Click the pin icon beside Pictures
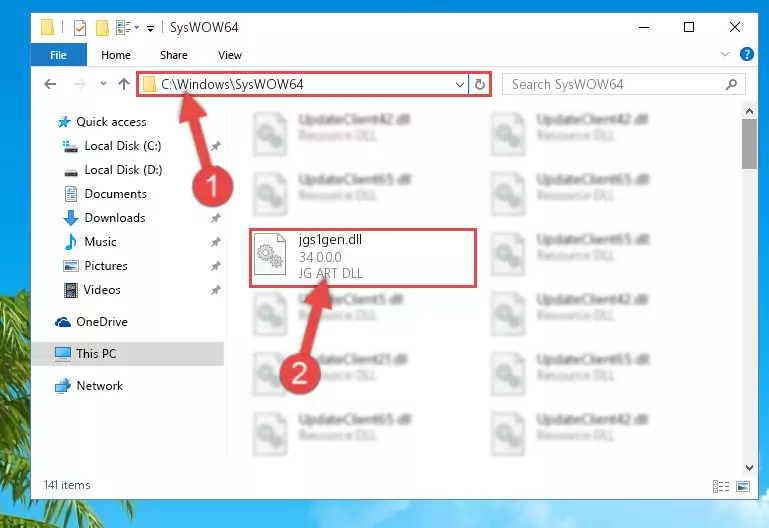Viewport: 769px width, 528px height. [215, 266]
